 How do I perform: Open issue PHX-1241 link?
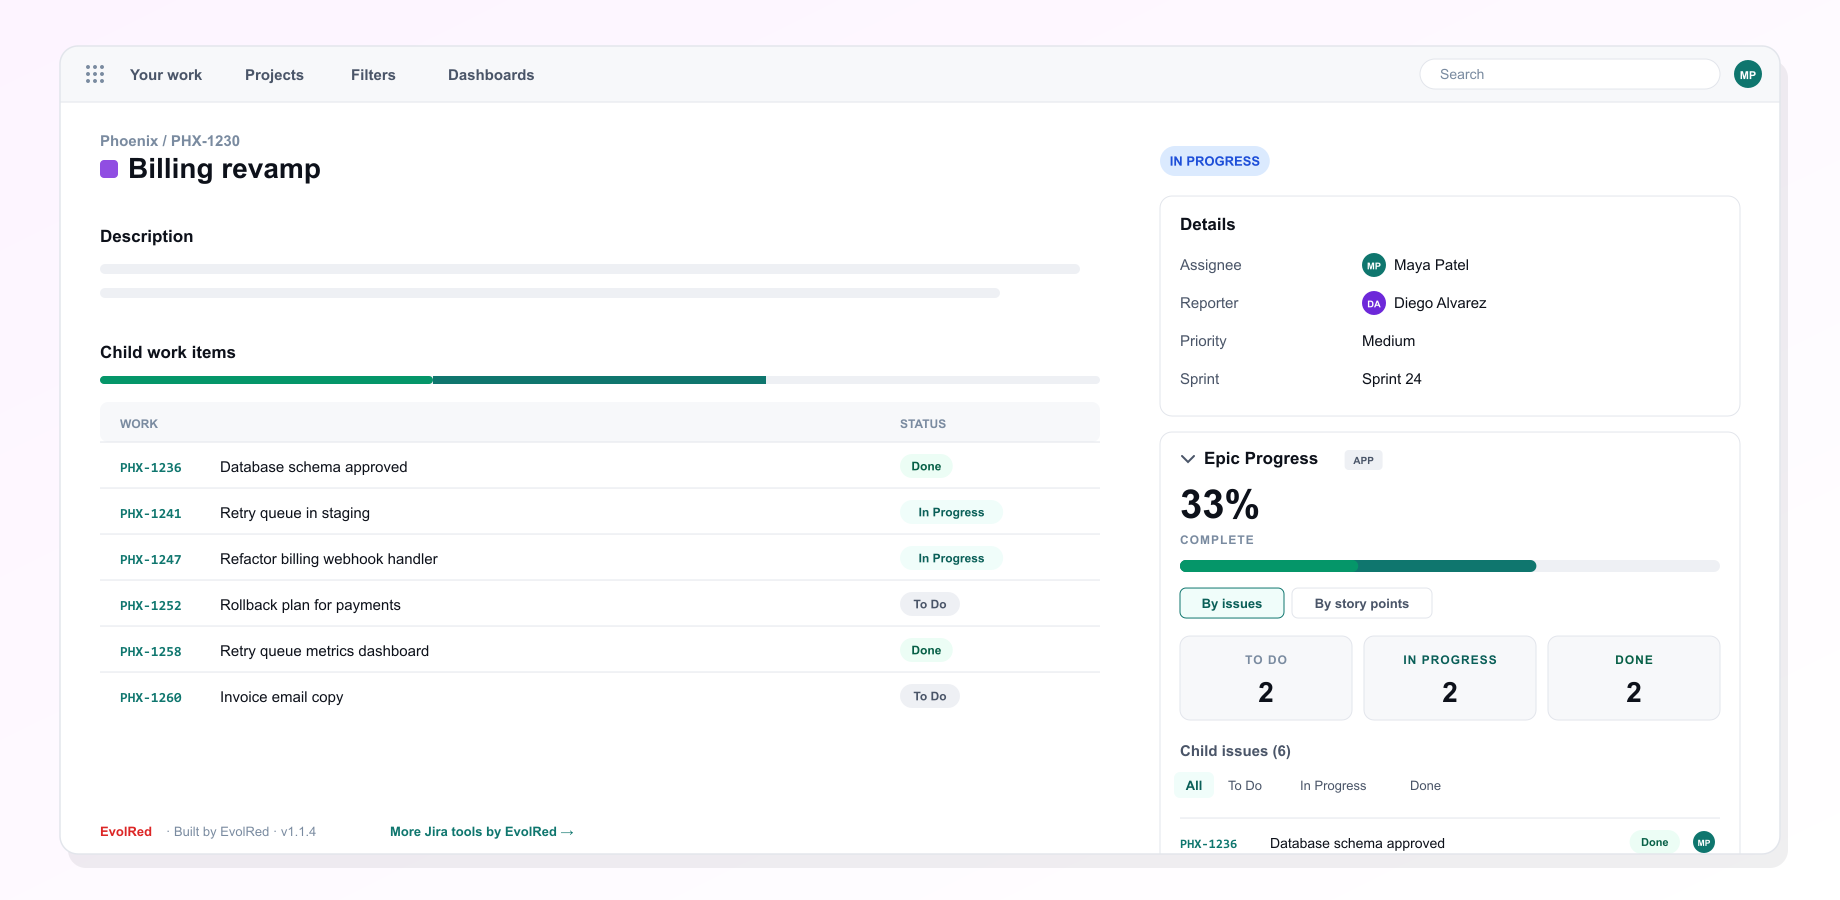pos(151,513)
